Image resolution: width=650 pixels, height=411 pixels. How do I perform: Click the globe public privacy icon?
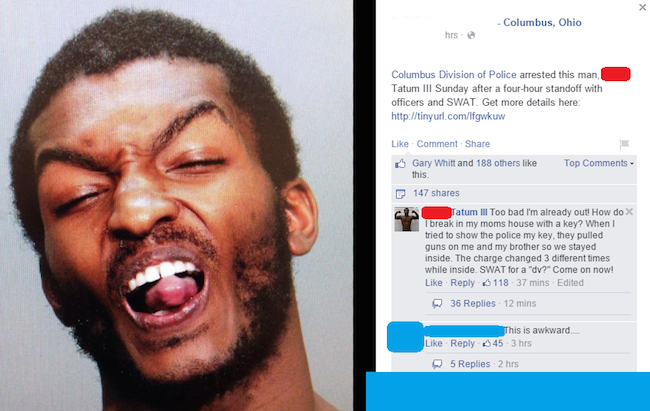(471, 35)
